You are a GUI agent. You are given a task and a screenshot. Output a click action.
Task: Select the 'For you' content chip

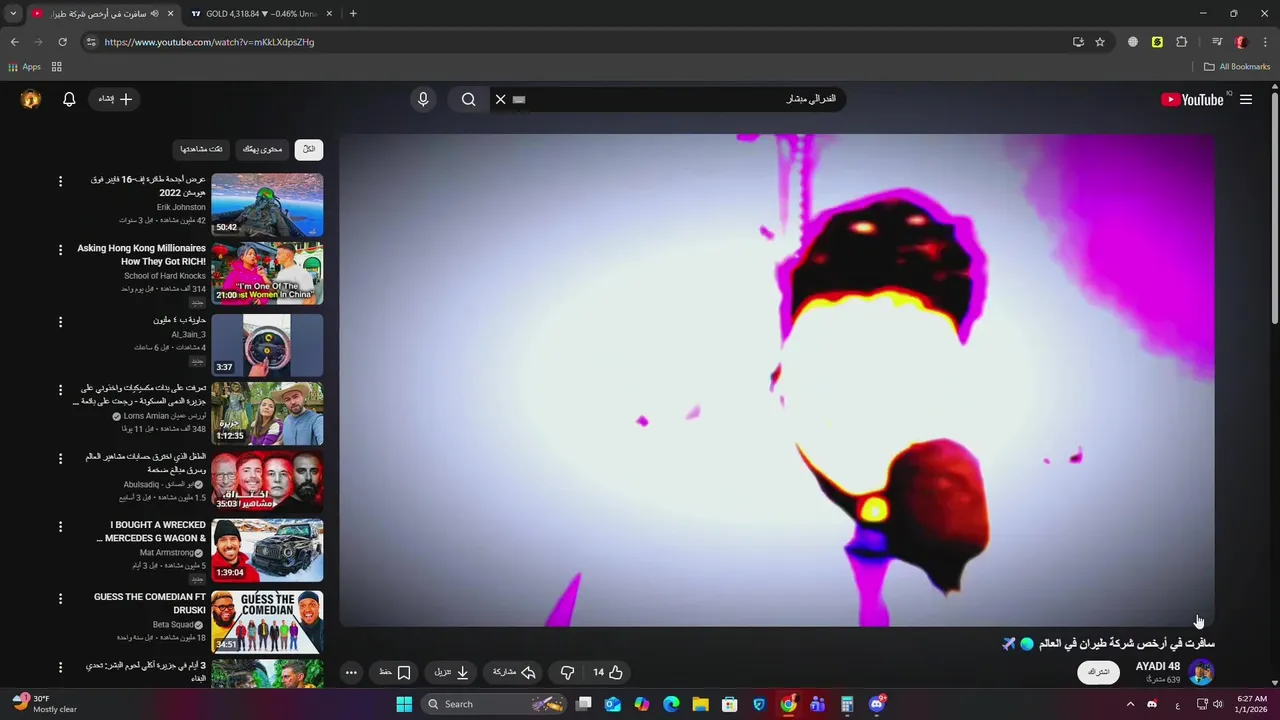[x=262, y=149]
